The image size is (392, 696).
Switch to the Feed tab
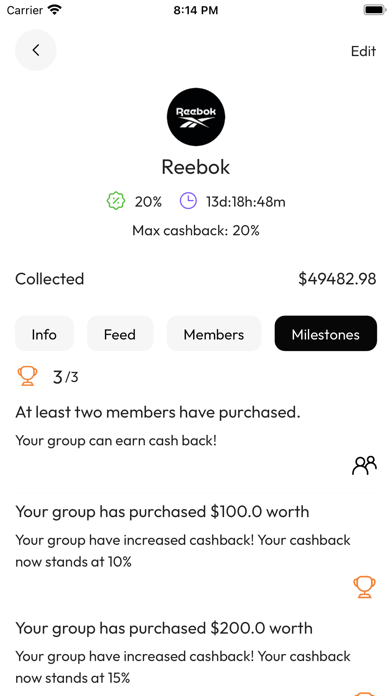pyautogui.click(x=120, y=334)
